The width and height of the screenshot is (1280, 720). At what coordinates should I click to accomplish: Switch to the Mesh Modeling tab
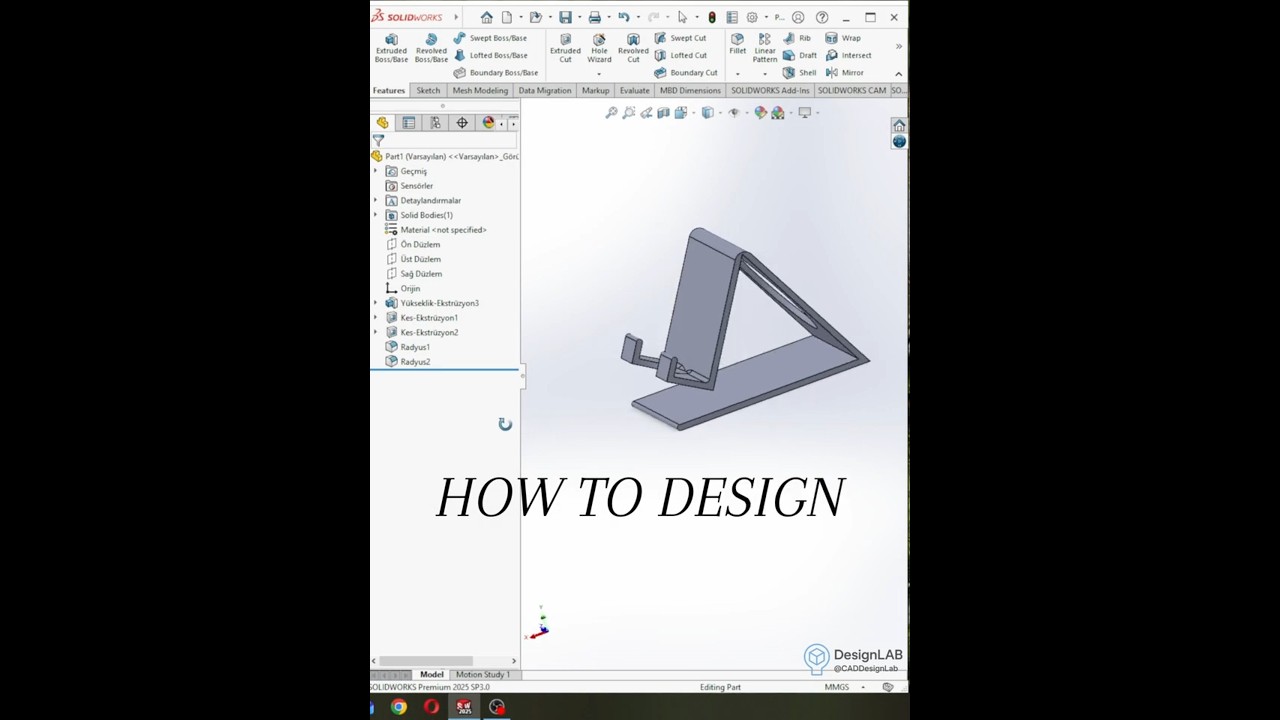point(480,90)
